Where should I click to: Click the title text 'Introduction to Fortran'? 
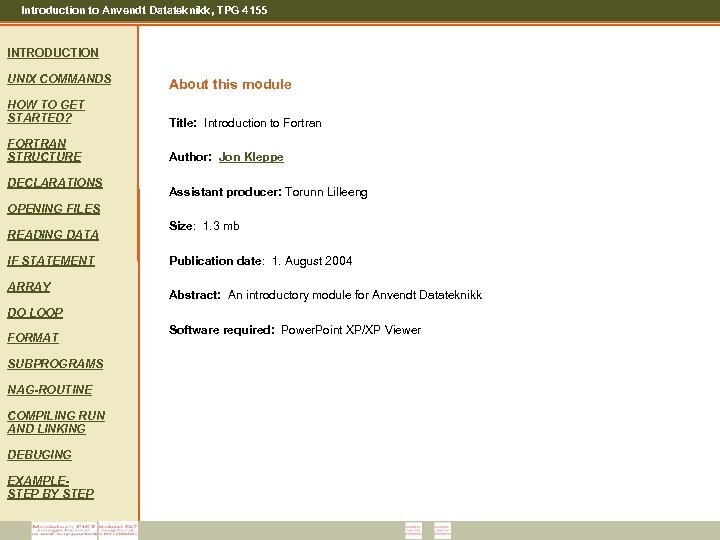[x=263, y=123]
